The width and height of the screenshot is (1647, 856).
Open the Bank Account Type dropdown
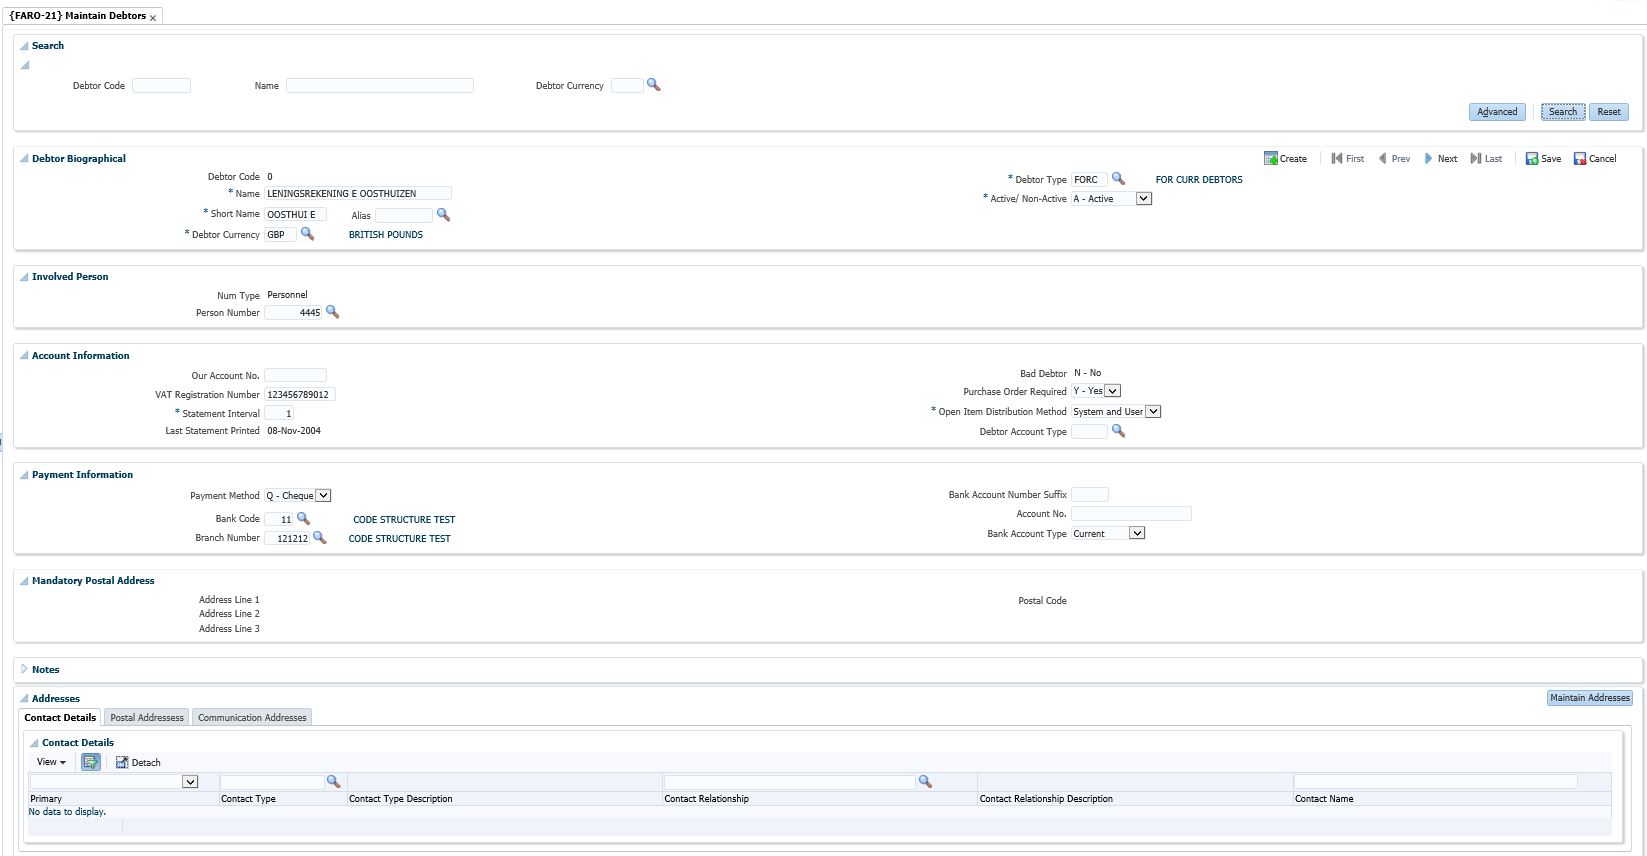tap(1136, 534)
